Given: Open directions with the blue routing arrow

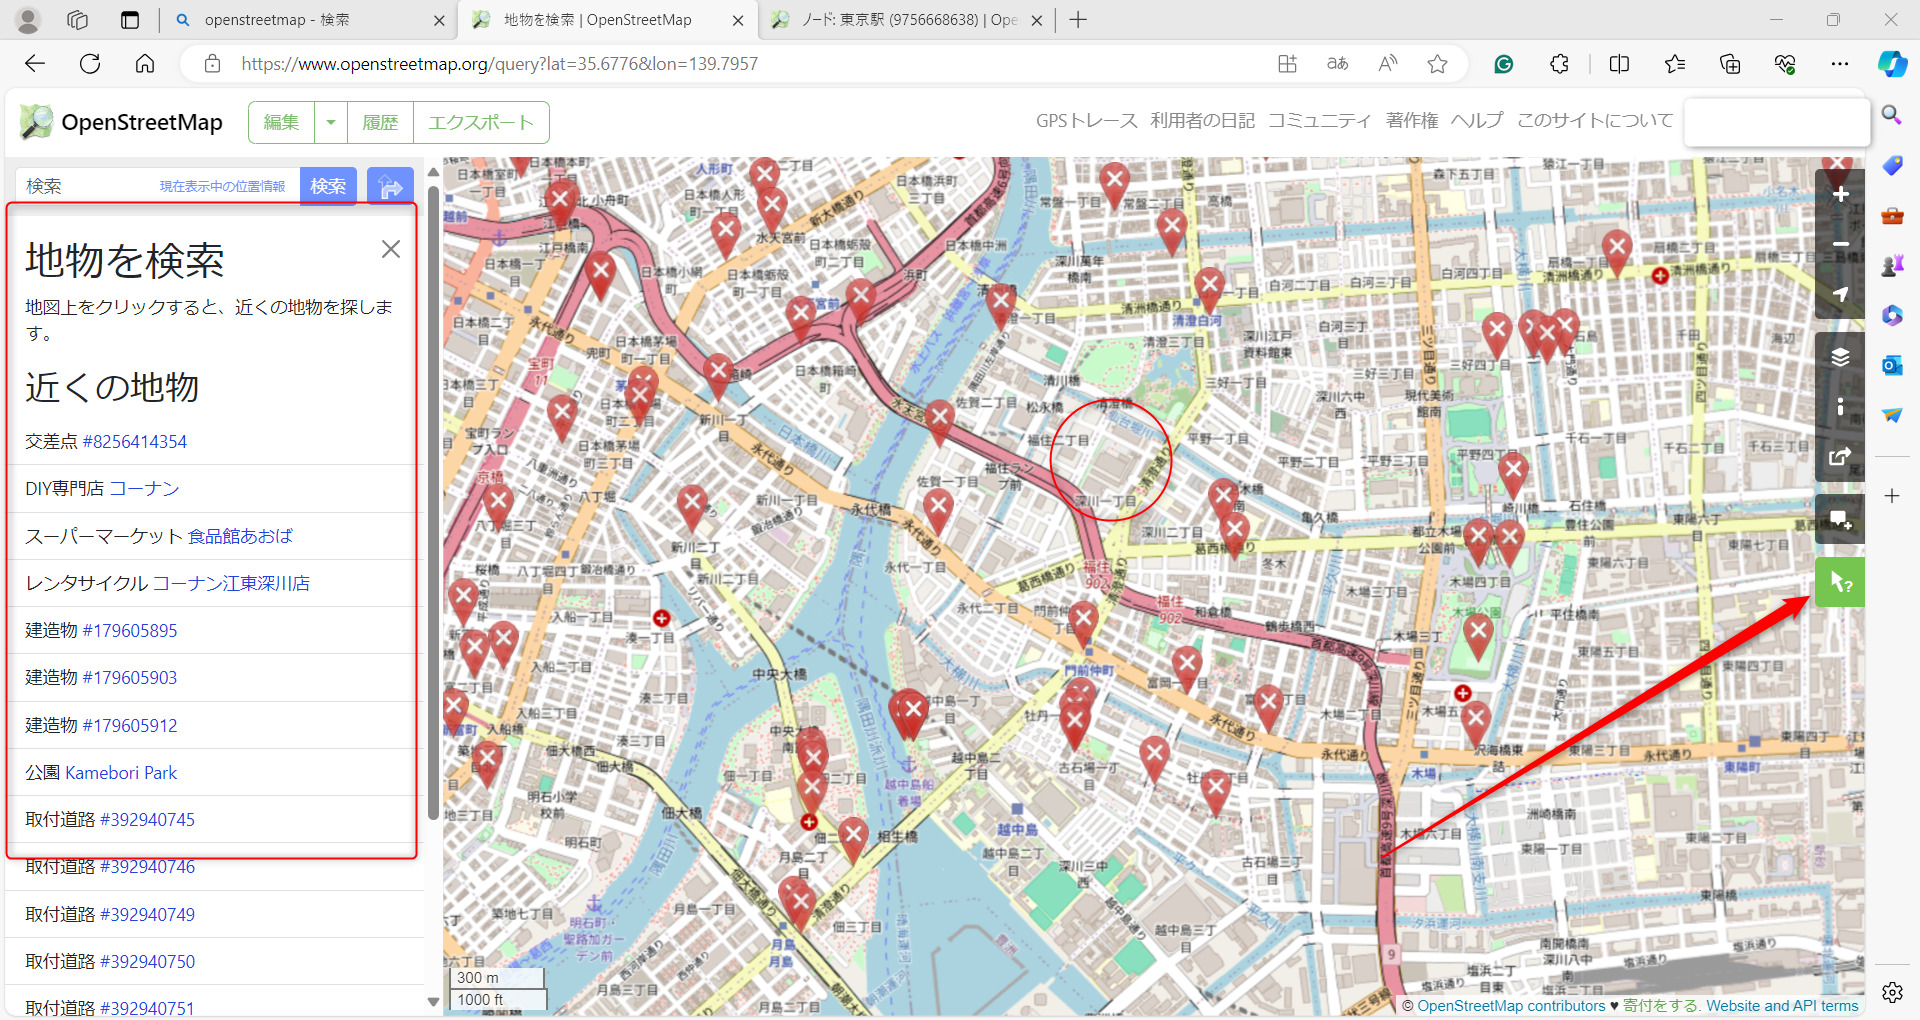Looking at the screenshot, I should tap(390, 185).
